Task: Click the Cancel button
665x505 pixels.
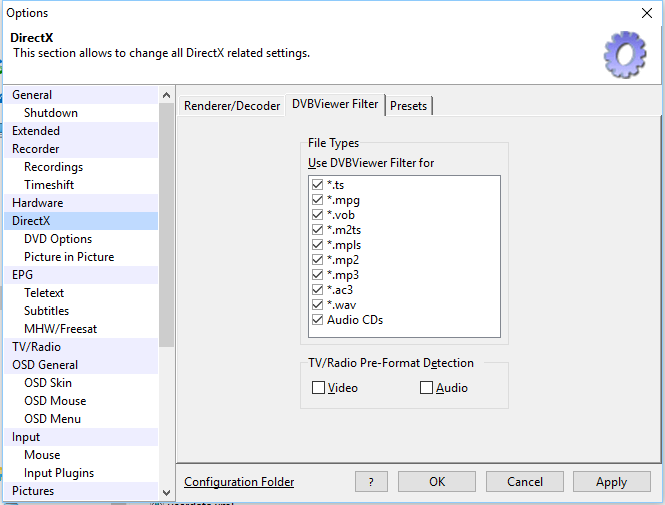Action: (525, 482)
